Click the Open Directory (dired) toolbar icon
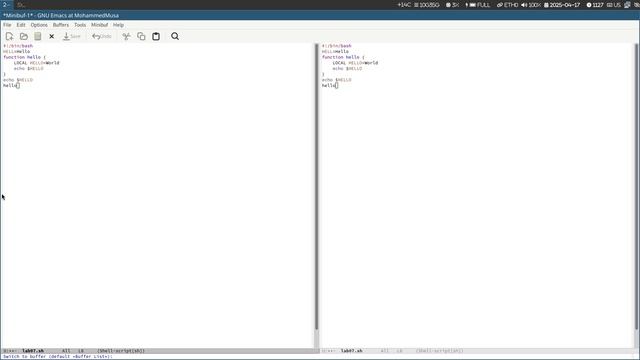This screenshot has height=360, width=640. [38, 36]
